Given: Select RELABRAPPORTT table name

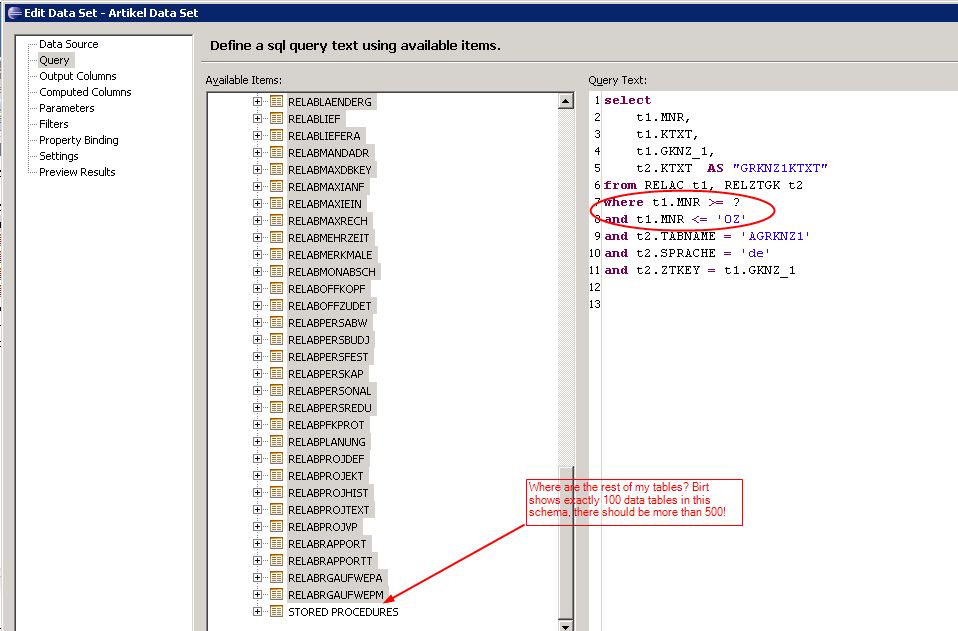Looking at the screenshot, I should [330, 560].
